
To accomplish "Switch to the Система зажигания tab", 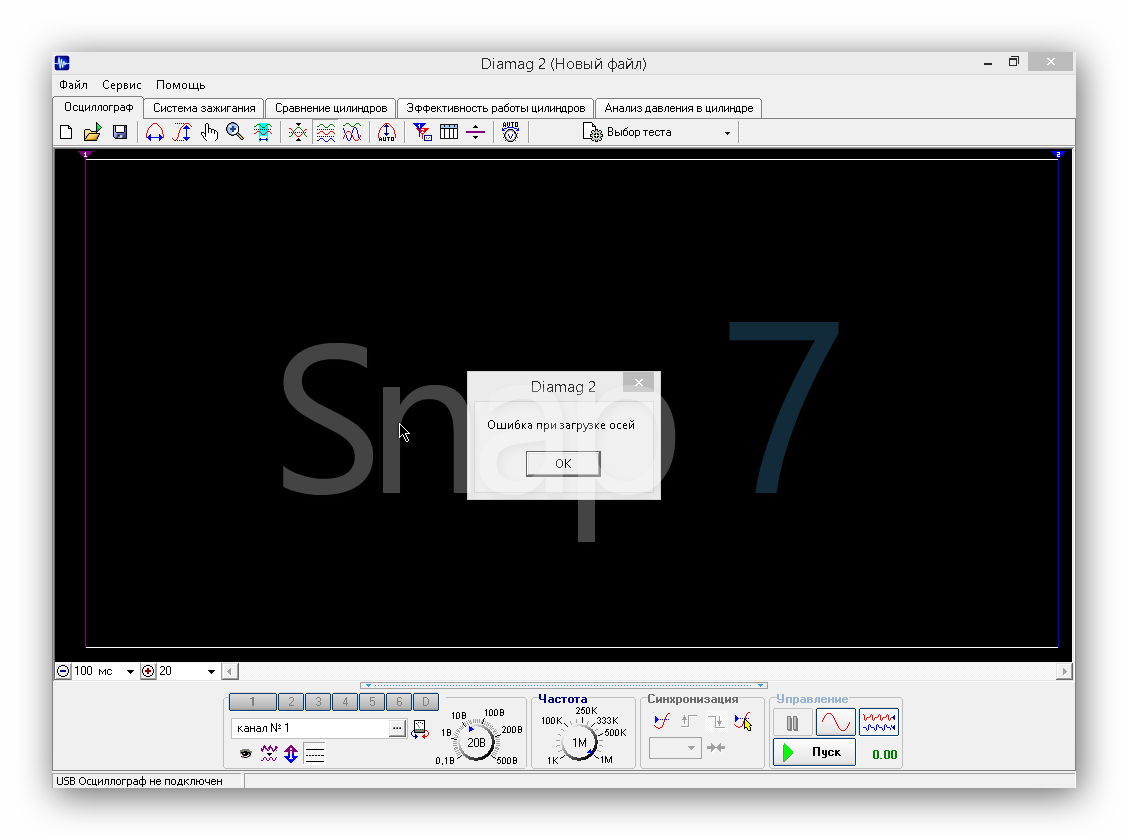I will tap(204, 108).
